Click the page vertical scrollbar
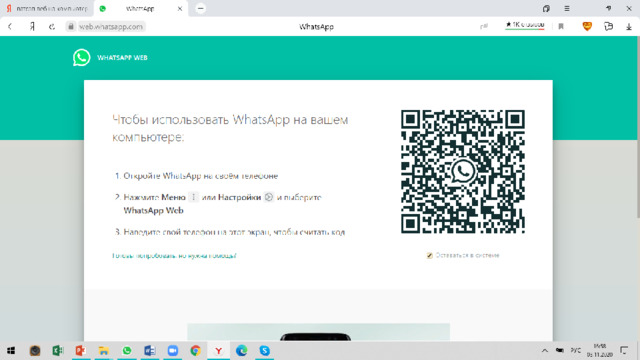Screen dimensions: 640x360 click(x=638, y=127)
